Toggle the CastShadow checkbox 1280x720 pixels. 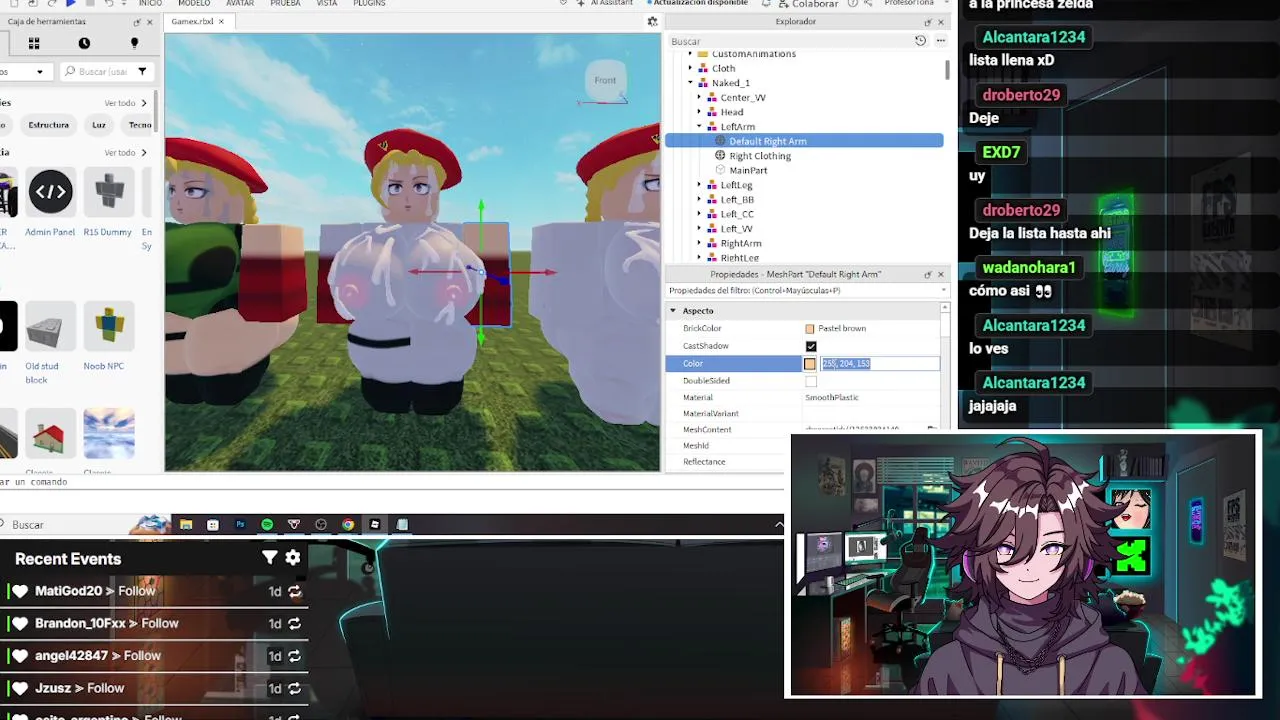coord(811,346)
